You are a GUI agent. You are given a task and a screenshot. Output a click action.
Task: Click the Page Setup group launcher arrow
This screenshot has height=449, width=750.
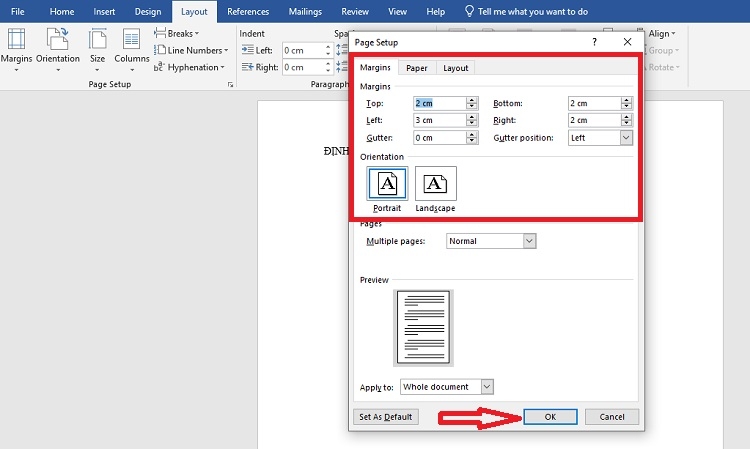click(x=231, y=85)
